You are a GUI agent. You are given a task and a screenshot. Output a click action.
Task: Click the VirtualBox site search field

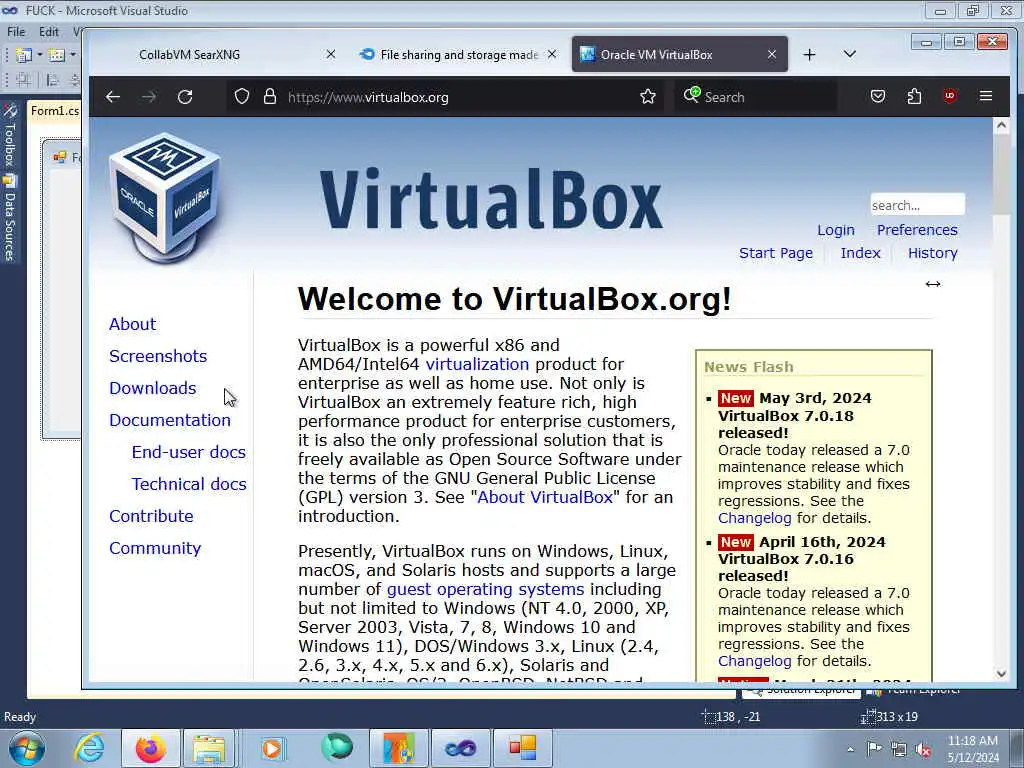[917, 205]
